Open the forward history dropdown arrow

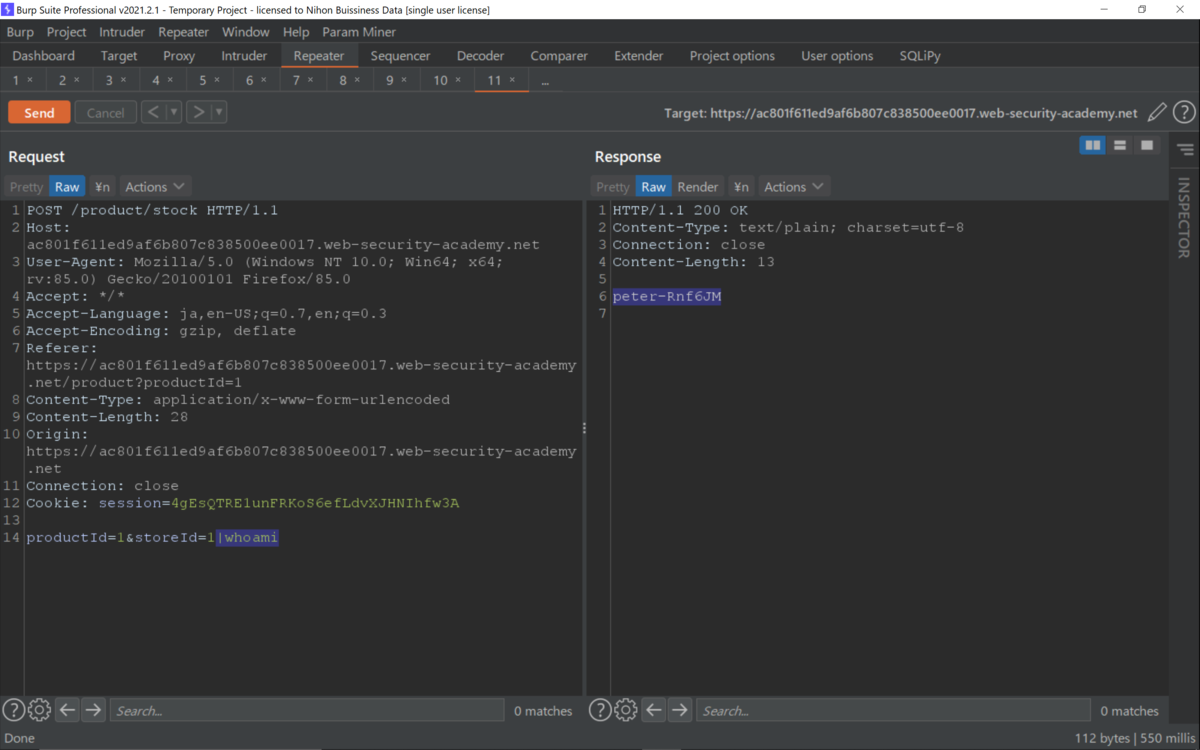(x=219, y=112)
